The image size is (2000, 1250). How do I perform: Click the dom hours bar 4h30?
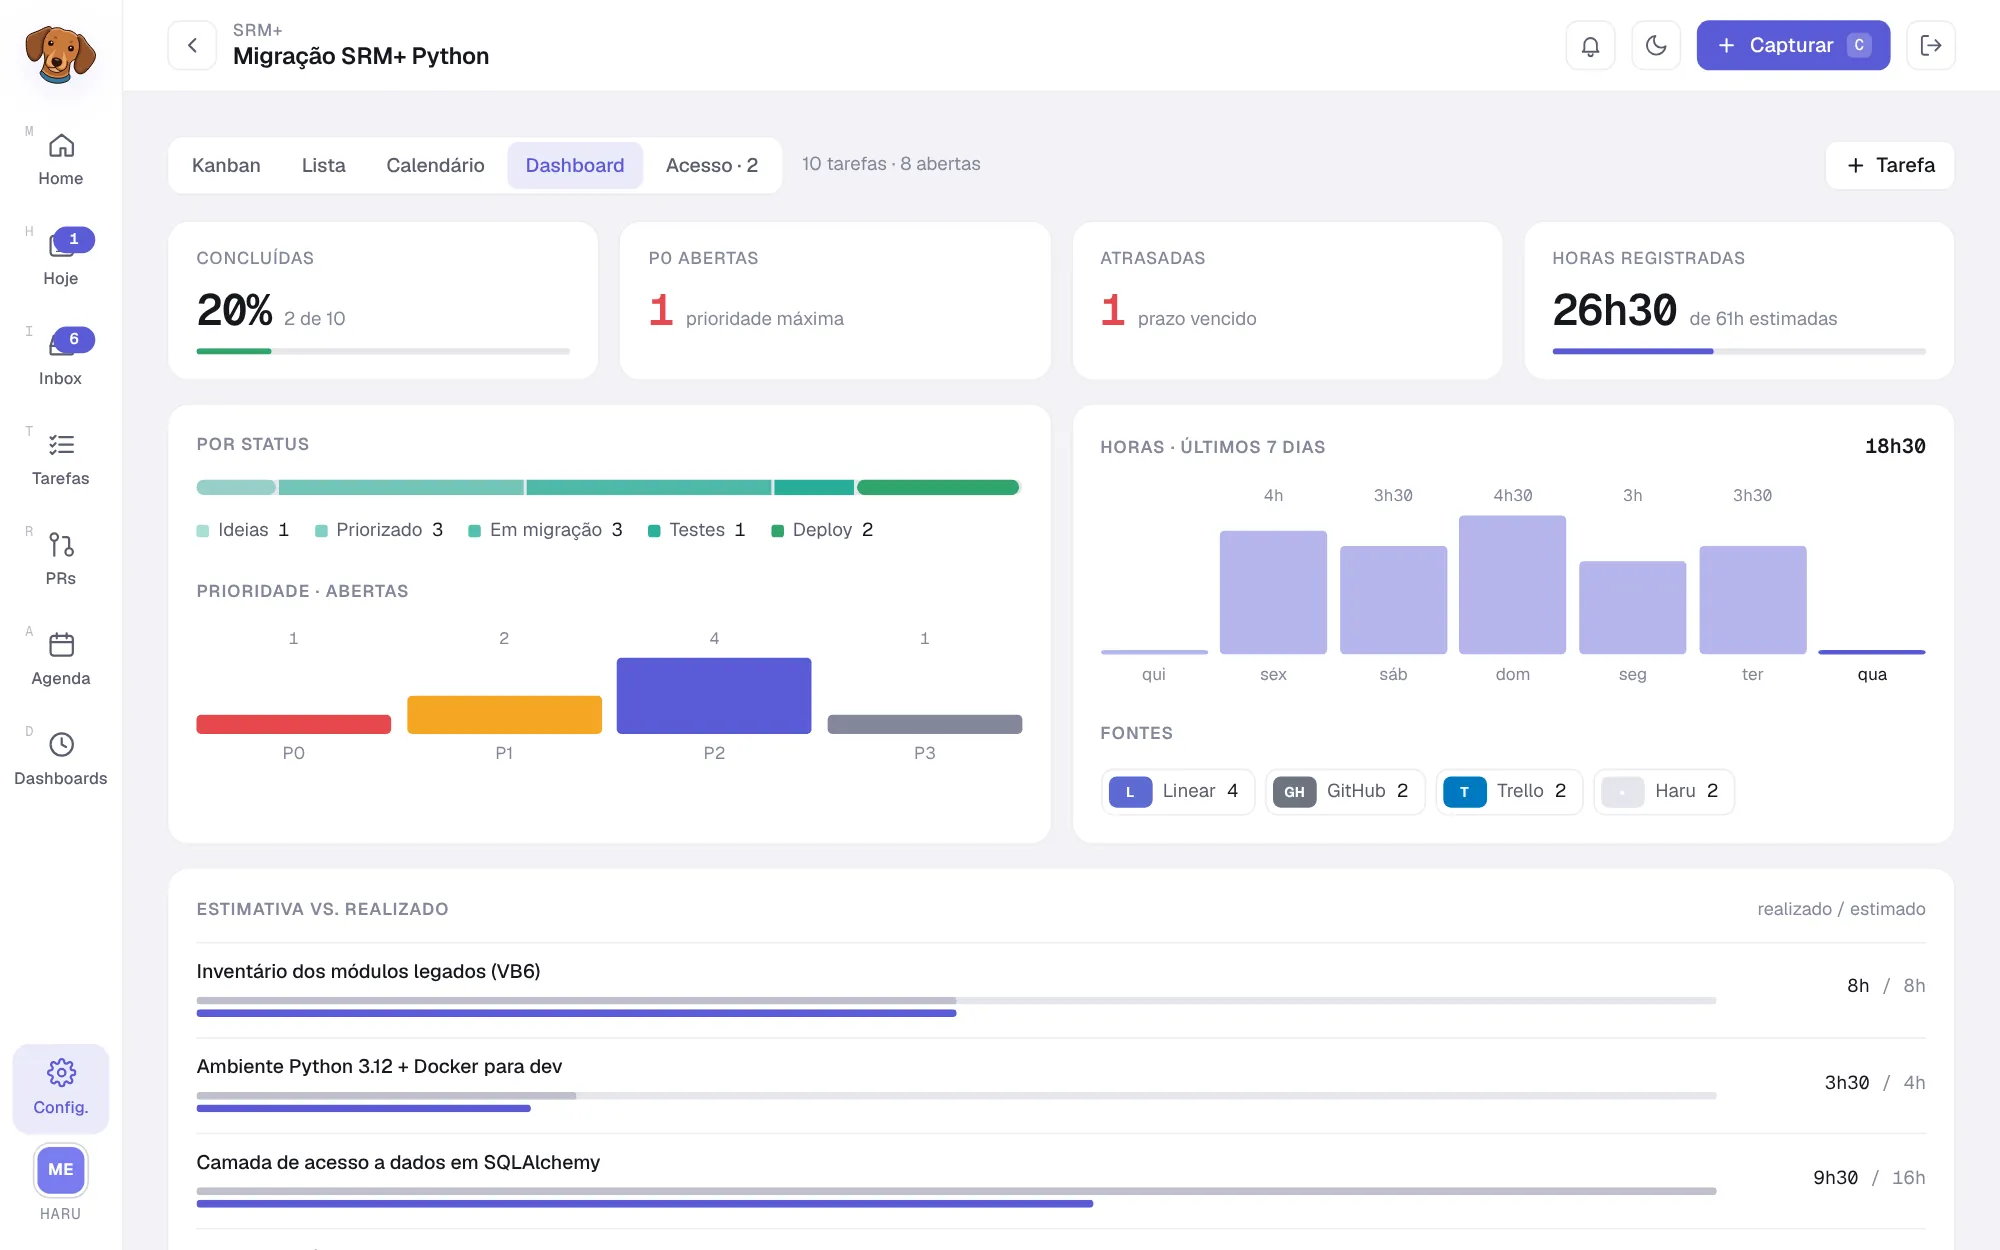(x=1513, y=585)
